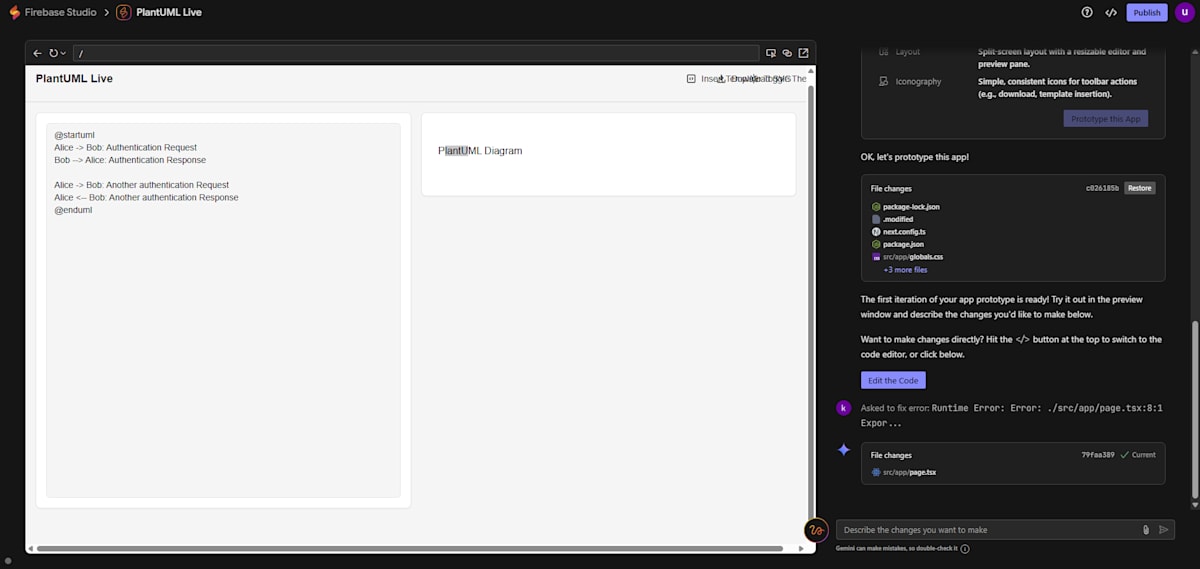Expand the reload options chevron
1200x569 pixels.
tap(64, 53)
